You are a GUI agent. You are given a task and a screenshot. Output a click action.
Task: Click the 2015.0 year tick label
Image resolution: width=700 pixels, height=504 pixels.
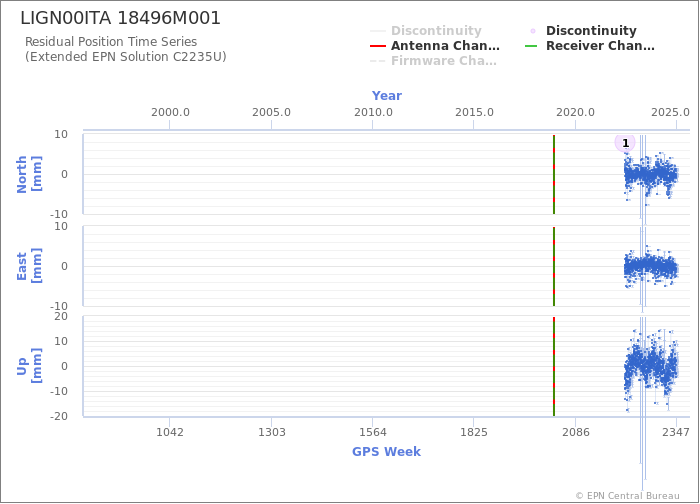(474, 112)
